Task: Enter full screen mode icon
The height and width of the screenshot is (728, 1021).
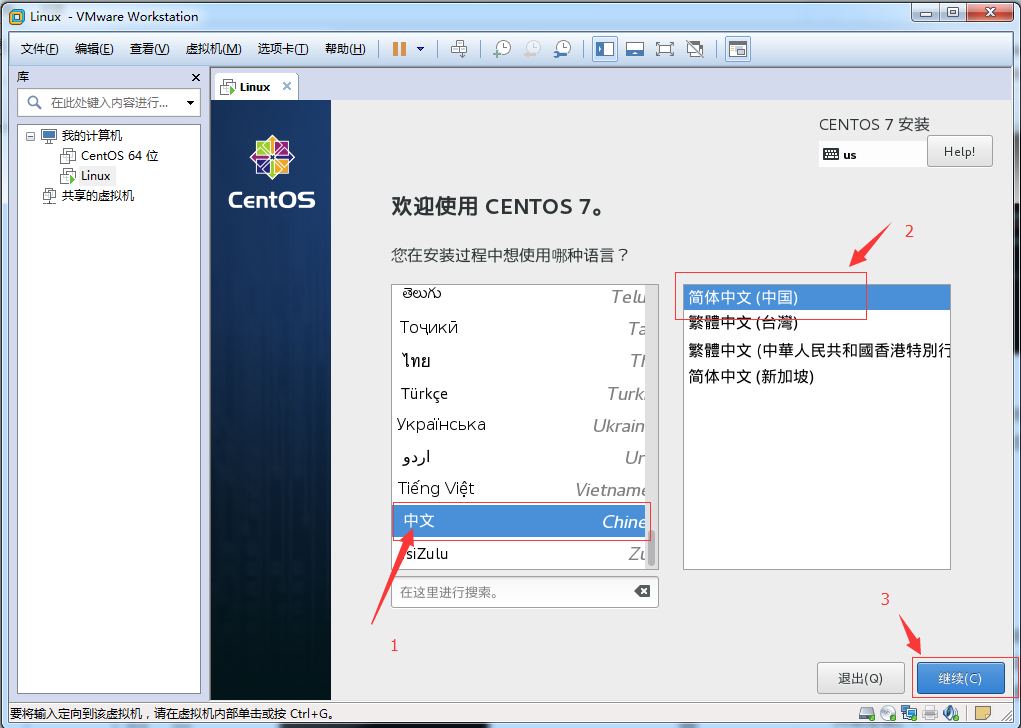Action: coord(665,49)
